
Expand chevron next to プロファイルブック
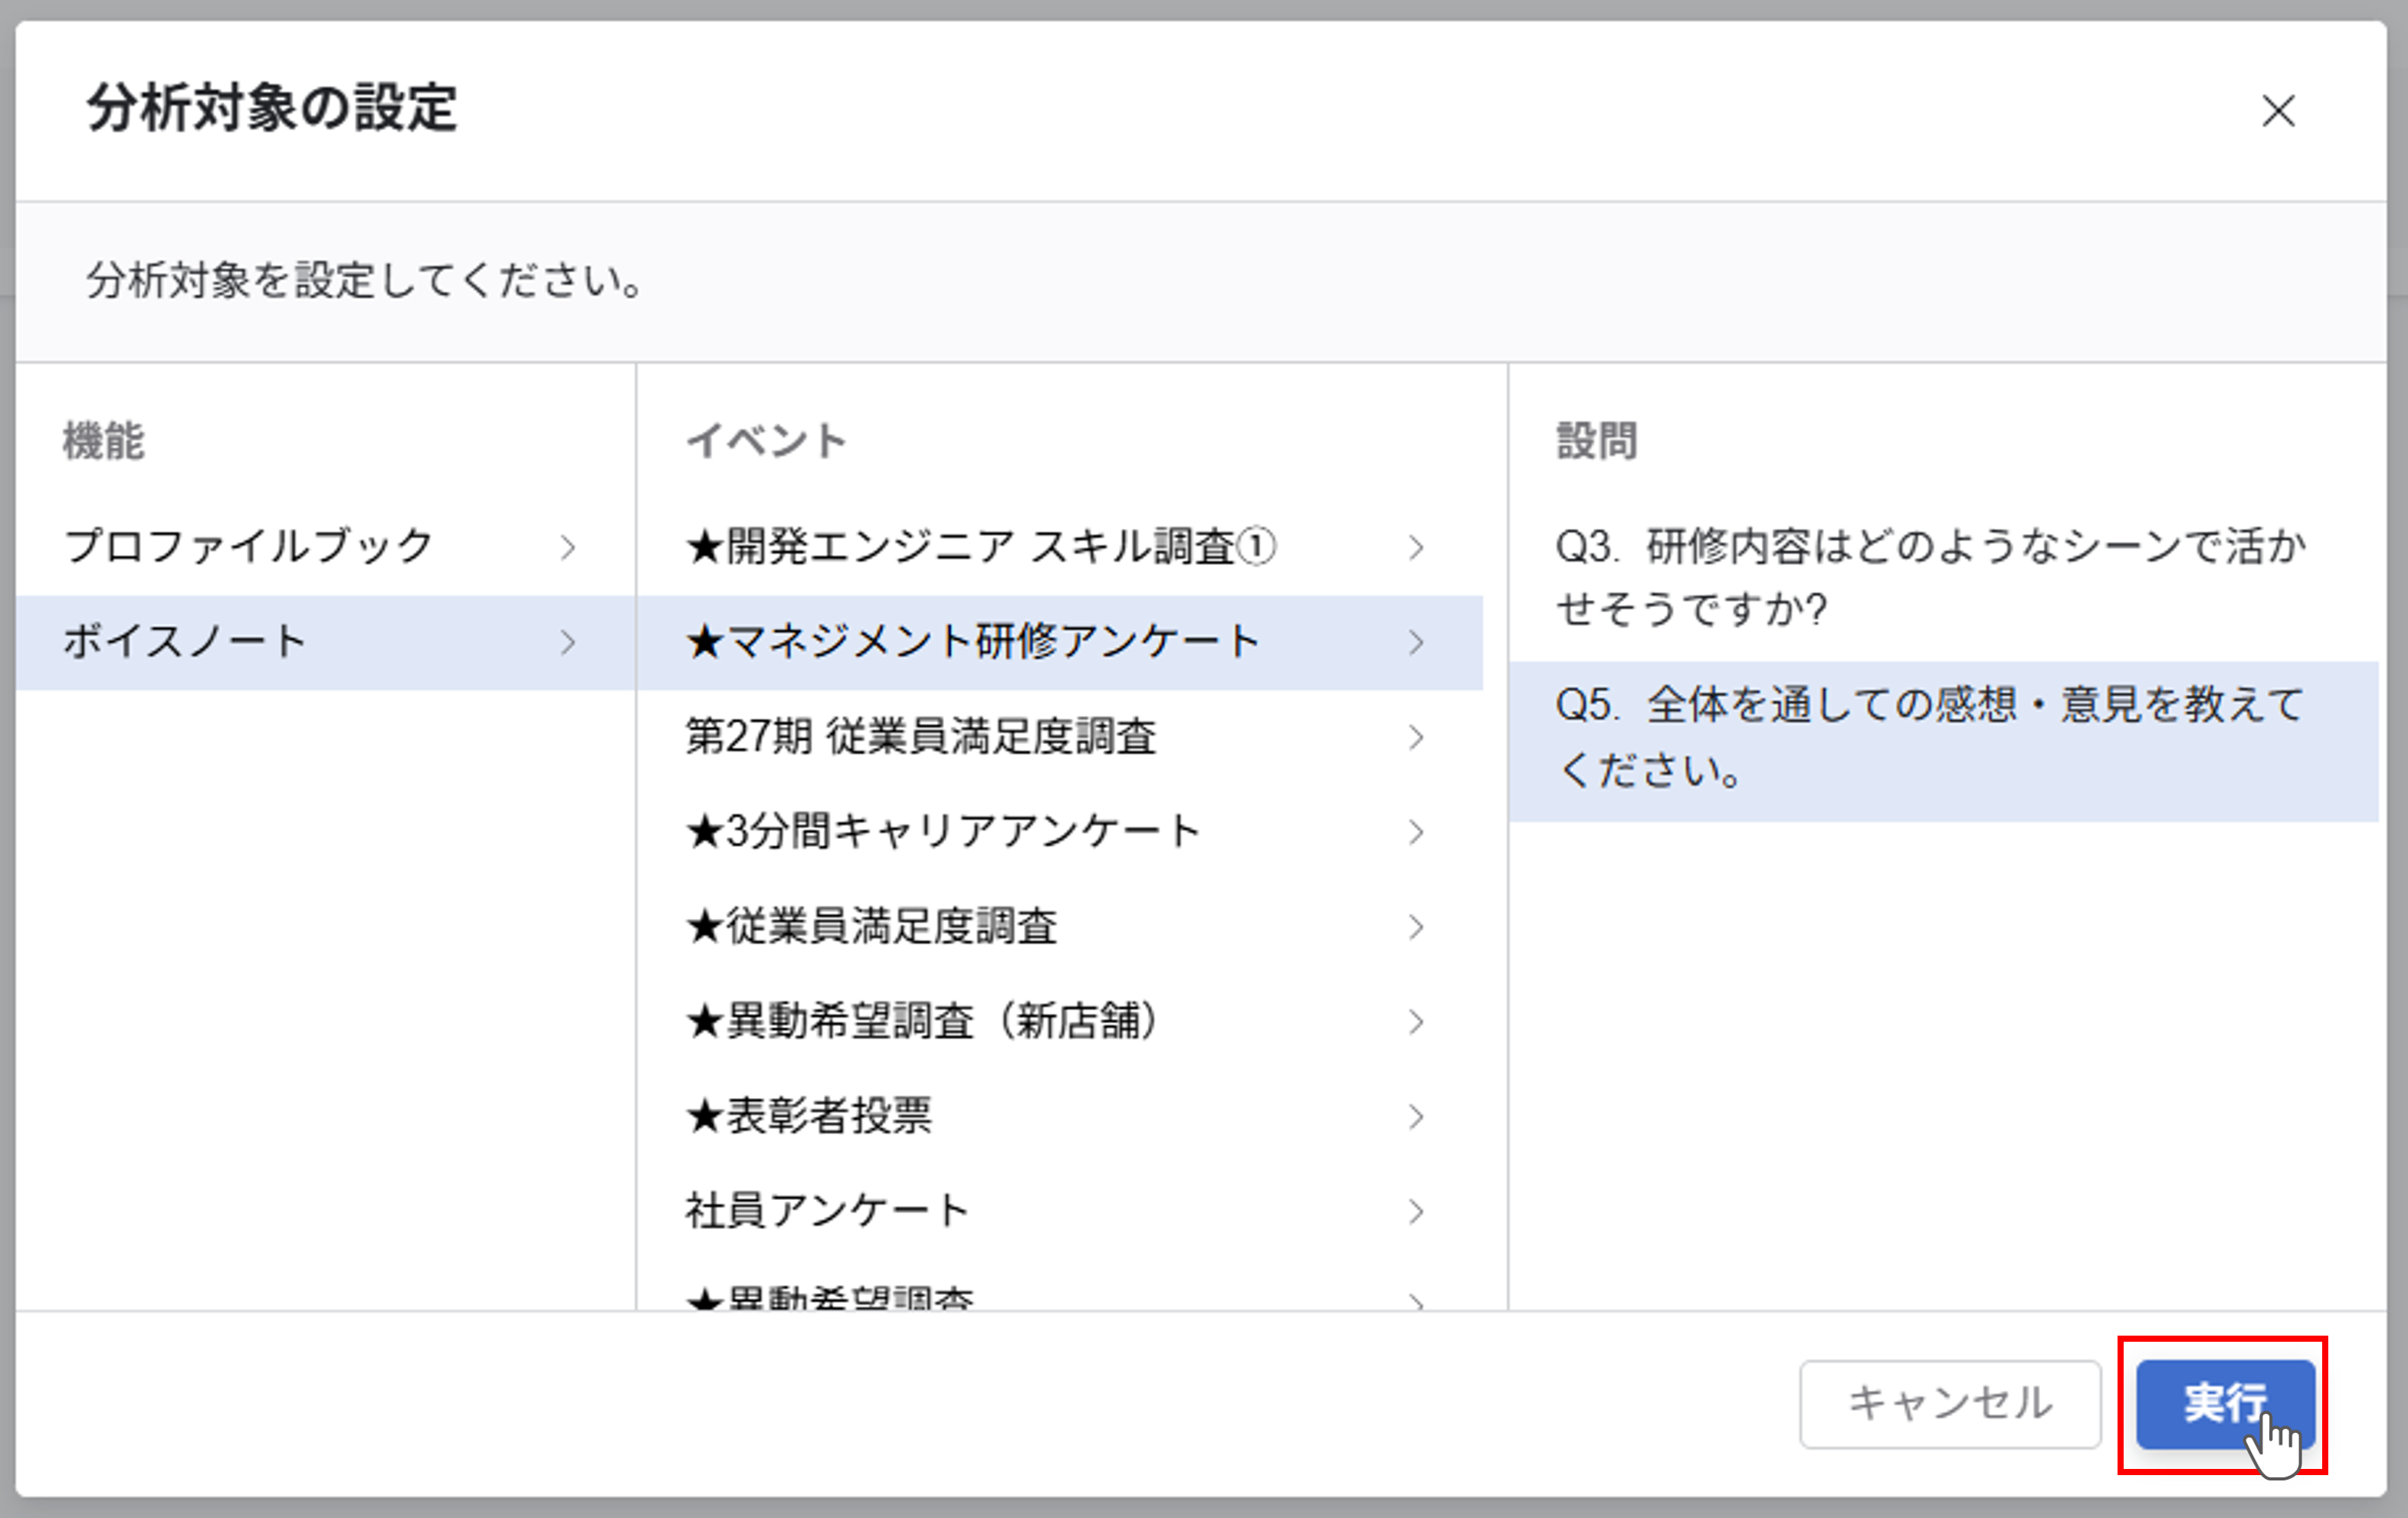pos(568,547)
